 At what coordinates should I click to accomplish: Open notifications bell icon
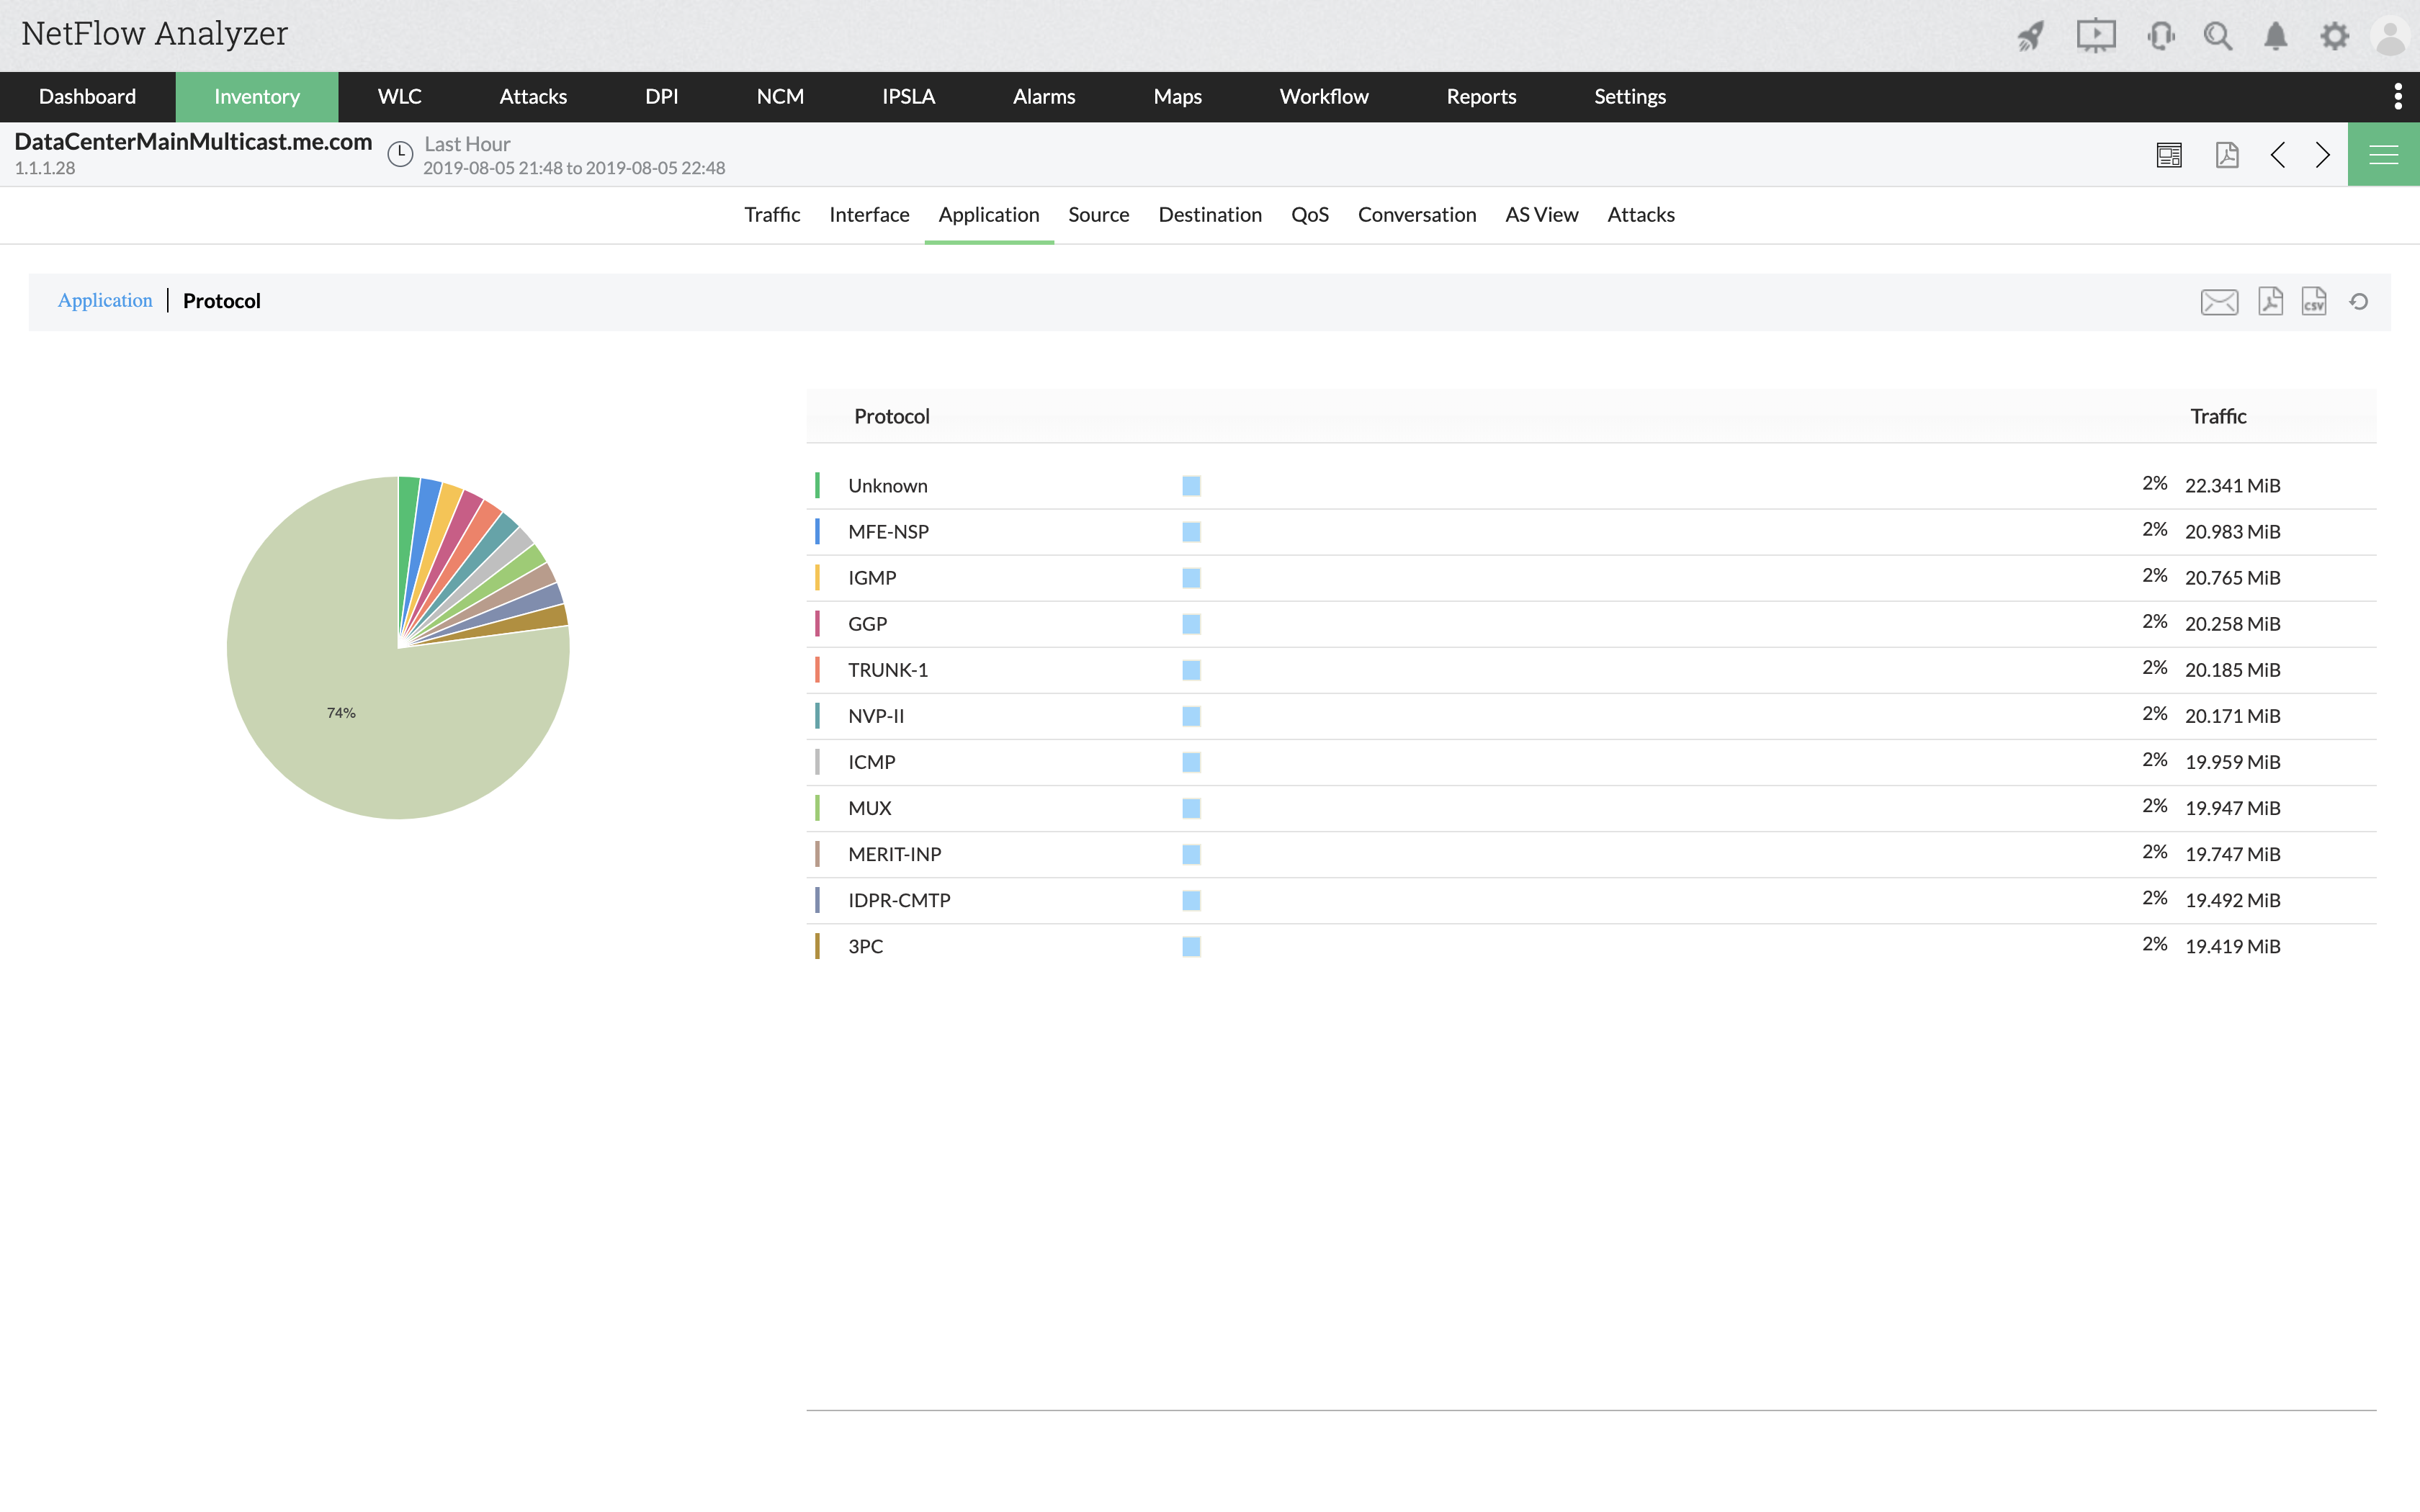point(2275,37)
